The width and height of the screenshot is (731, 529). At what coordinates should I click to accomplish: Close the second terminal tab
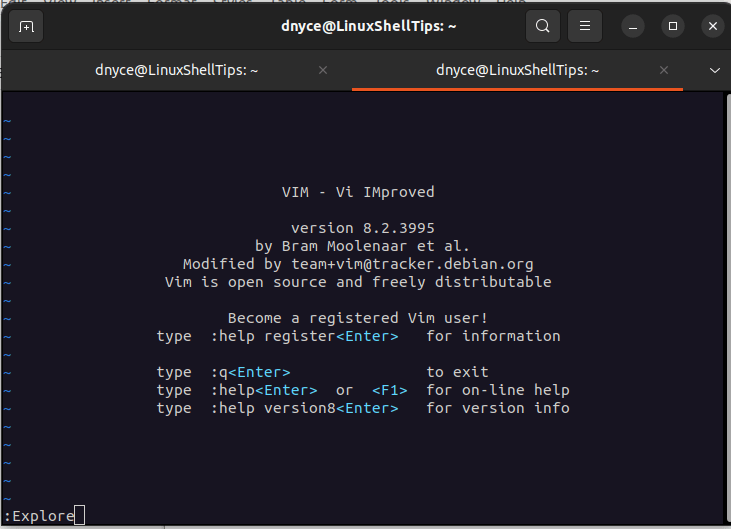point(664,70)
